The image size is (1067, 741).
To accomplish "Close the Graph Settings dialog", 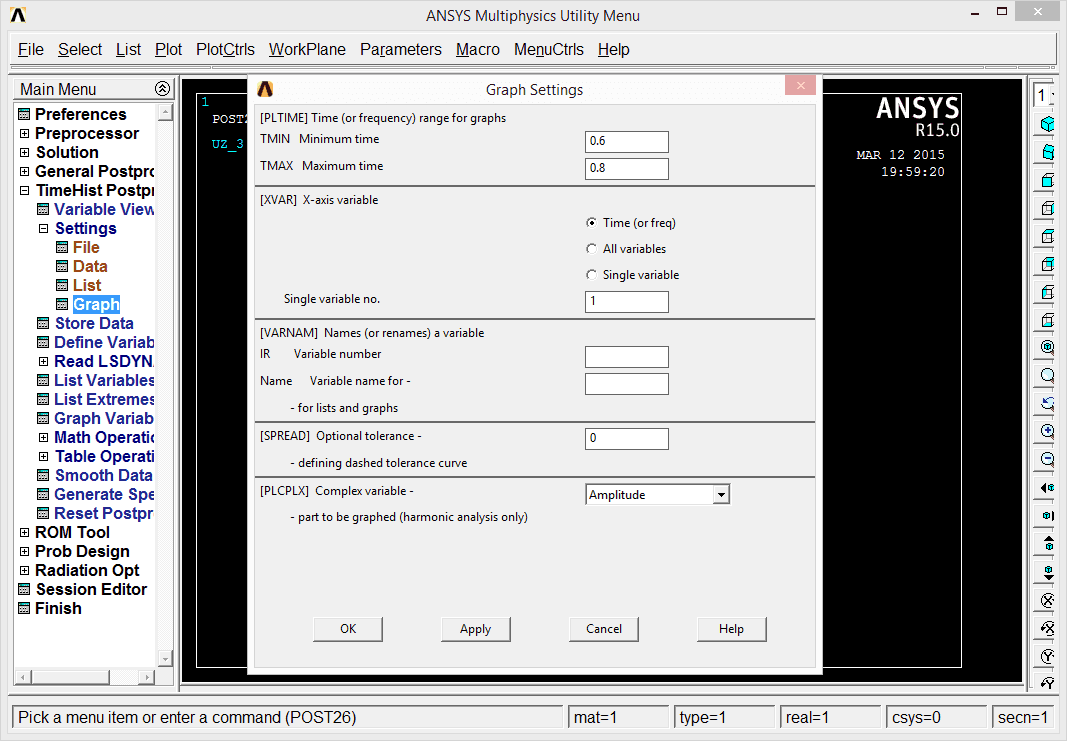I will 801,86.
